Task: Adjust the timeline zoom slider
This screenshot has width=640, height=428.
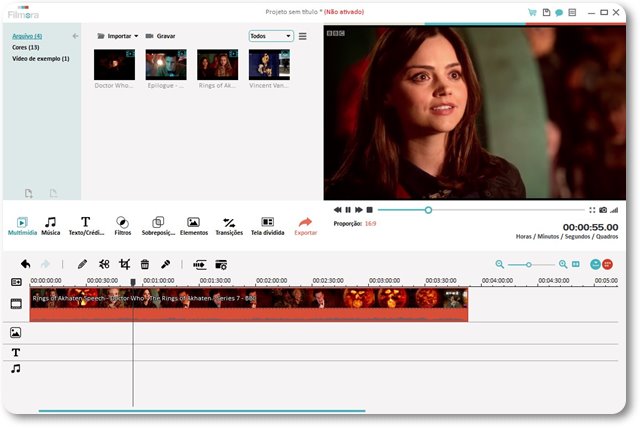Action: tap(529, 265)
